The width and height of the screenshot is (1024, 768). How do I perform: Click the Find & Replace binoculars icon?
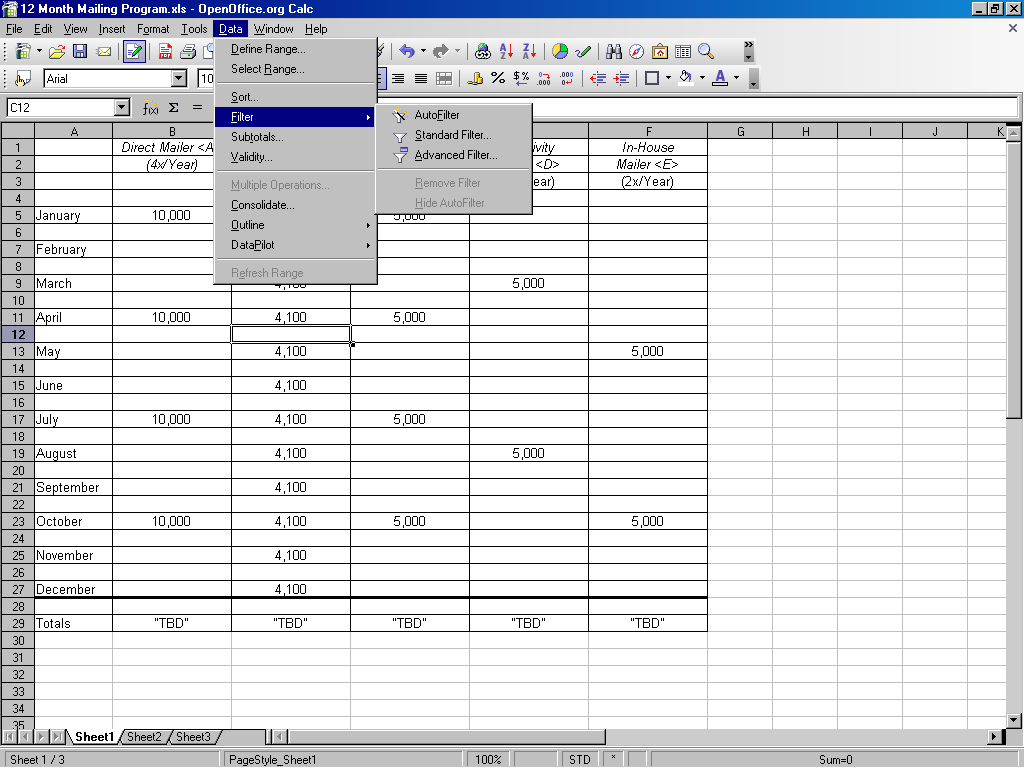(614, 51)
